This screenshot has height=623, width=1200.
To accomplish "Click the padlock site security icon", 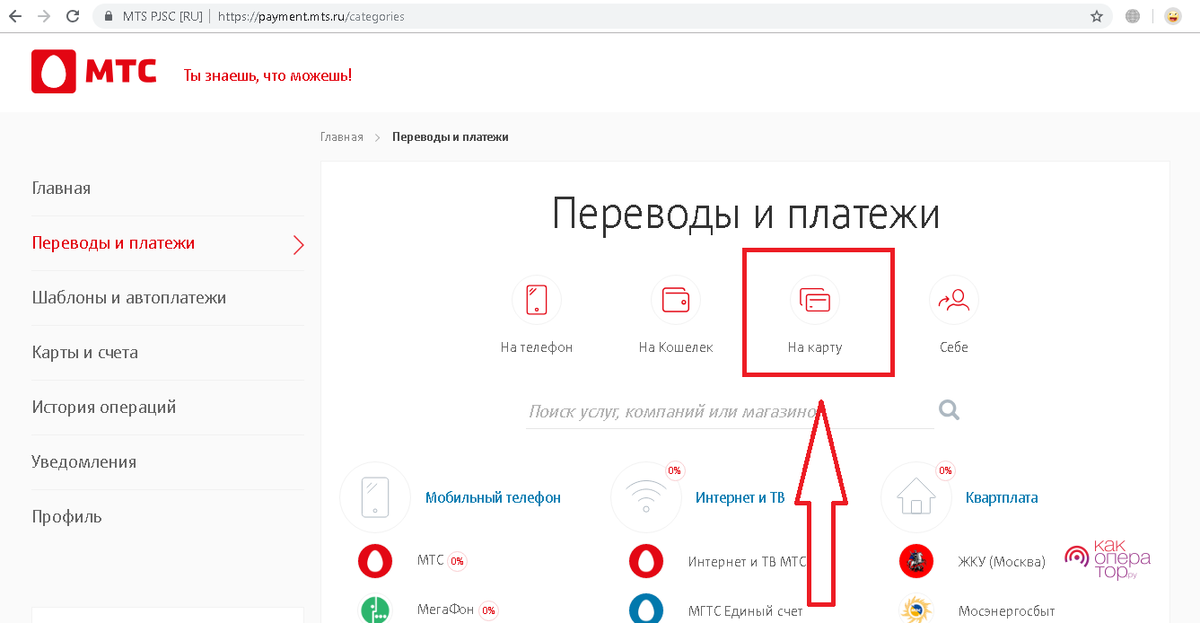I will pos(107,17).
